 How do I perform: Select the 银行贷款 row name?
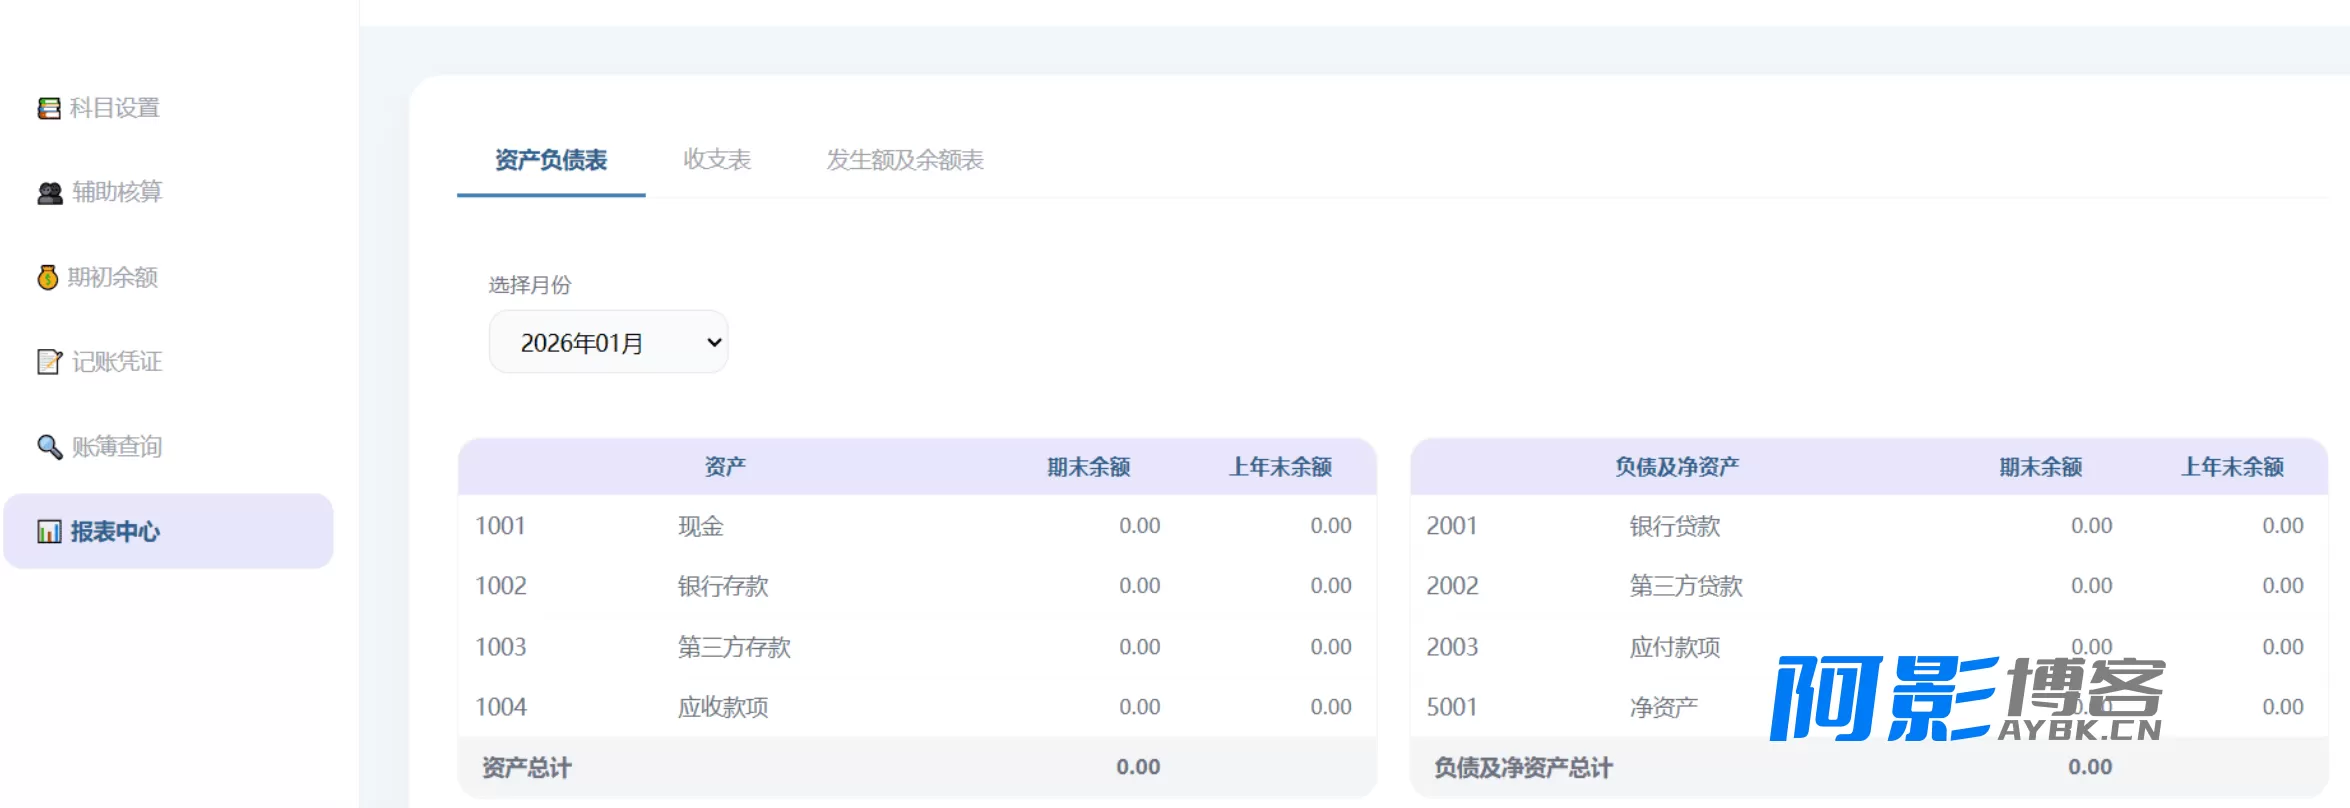click(1675, 526)
